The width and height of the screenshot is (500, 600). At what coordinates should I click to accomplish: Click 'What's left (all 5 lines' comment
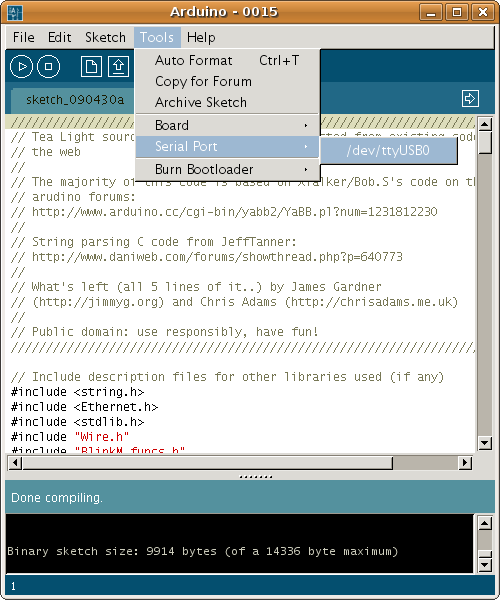[196, 287]
